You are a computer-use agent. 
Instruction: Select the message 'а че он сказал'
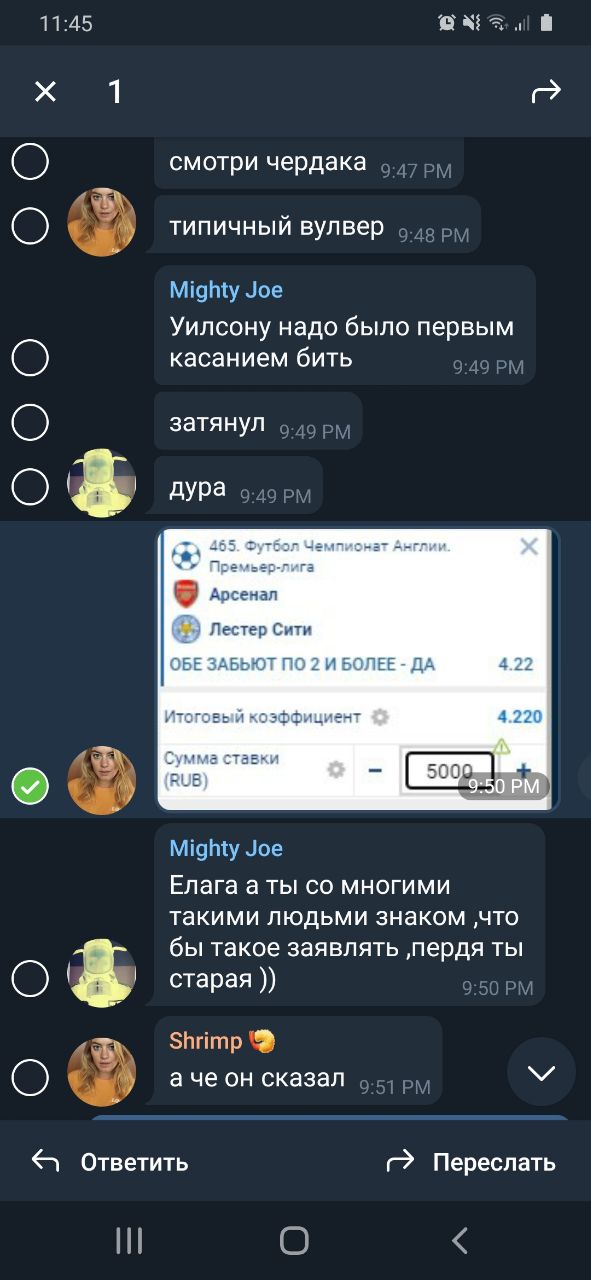[x=30, y=1077]
